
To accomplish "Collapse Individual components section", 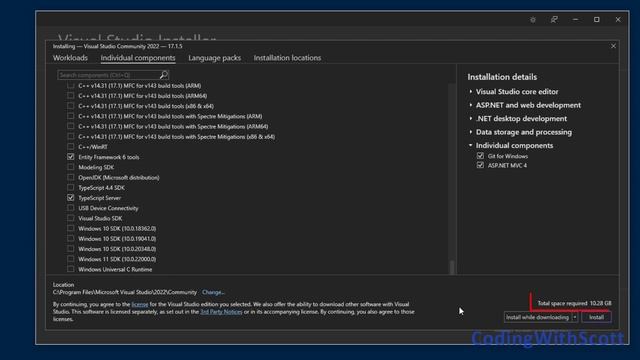I will pos(471,145).
